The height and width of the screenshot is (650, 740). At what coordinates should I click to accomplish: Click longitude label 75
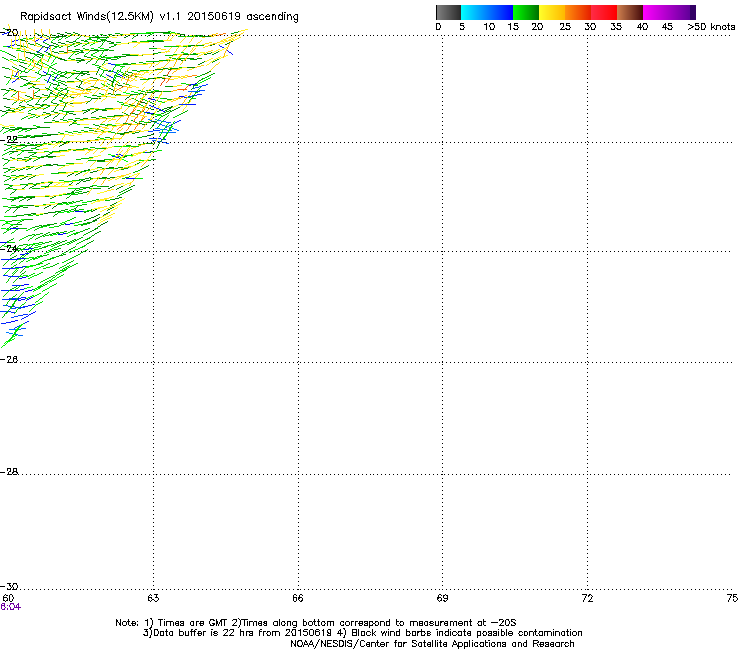click(x=732, y=598)
